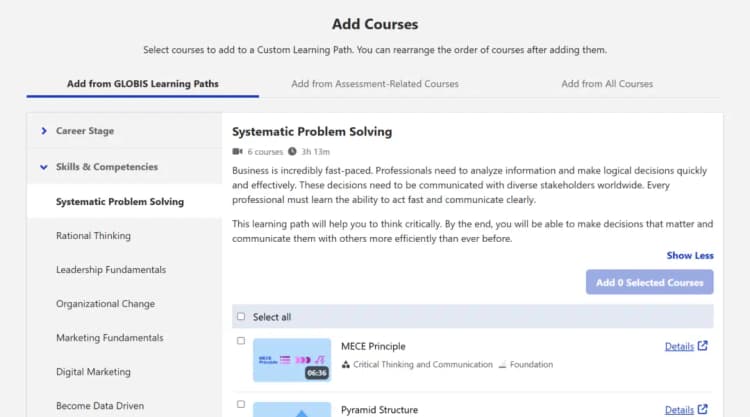Click Show Less link
Screen dimensions: 750x417
[690, 255]
